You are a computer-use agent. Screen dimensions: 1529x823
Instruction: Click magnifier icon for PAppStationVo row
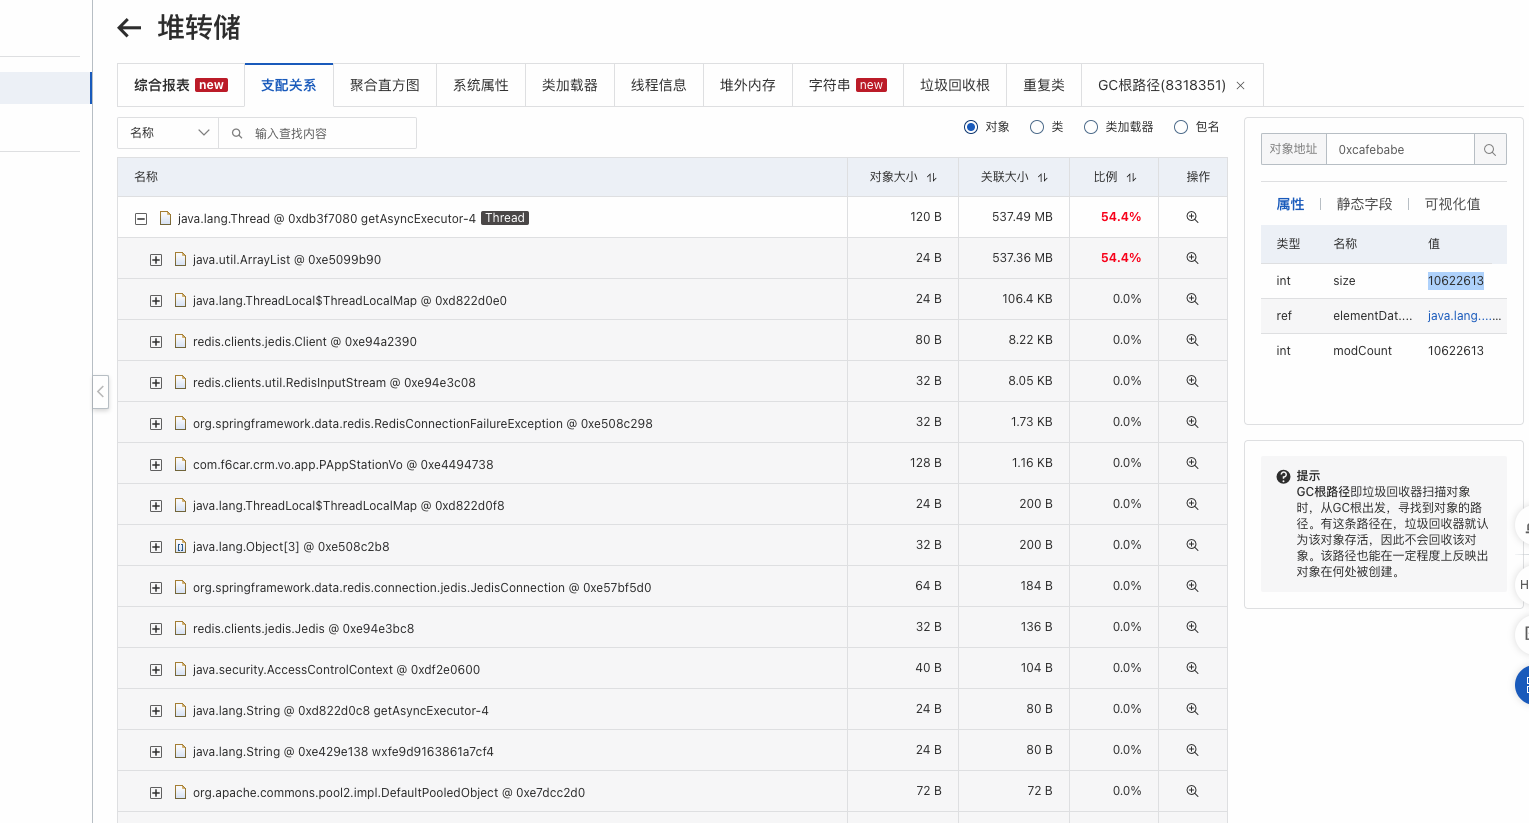(x=1192, y=463)
